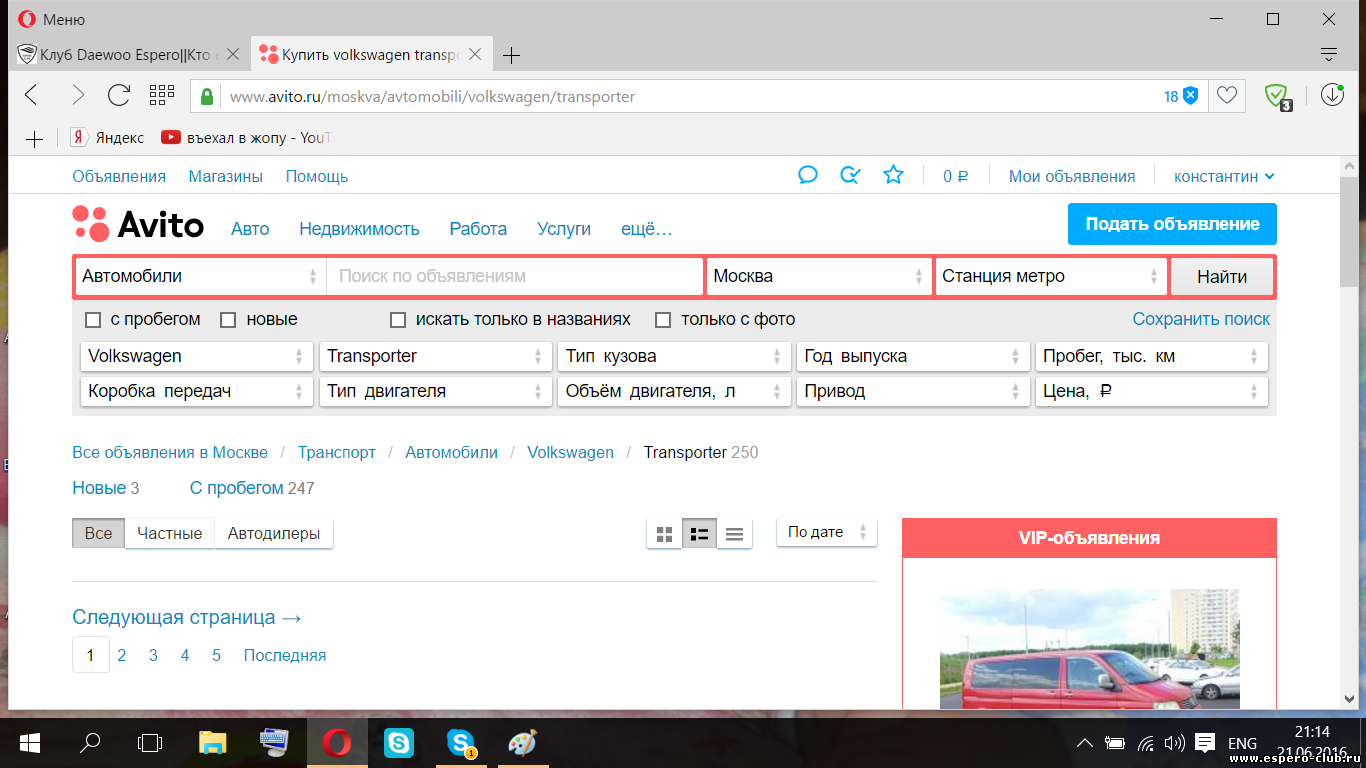This screenshot has width=1366, height=768.
Task: Click the "Поиск по объявлениям" search field
Action: pyautogui.click(x=514, y=276)
